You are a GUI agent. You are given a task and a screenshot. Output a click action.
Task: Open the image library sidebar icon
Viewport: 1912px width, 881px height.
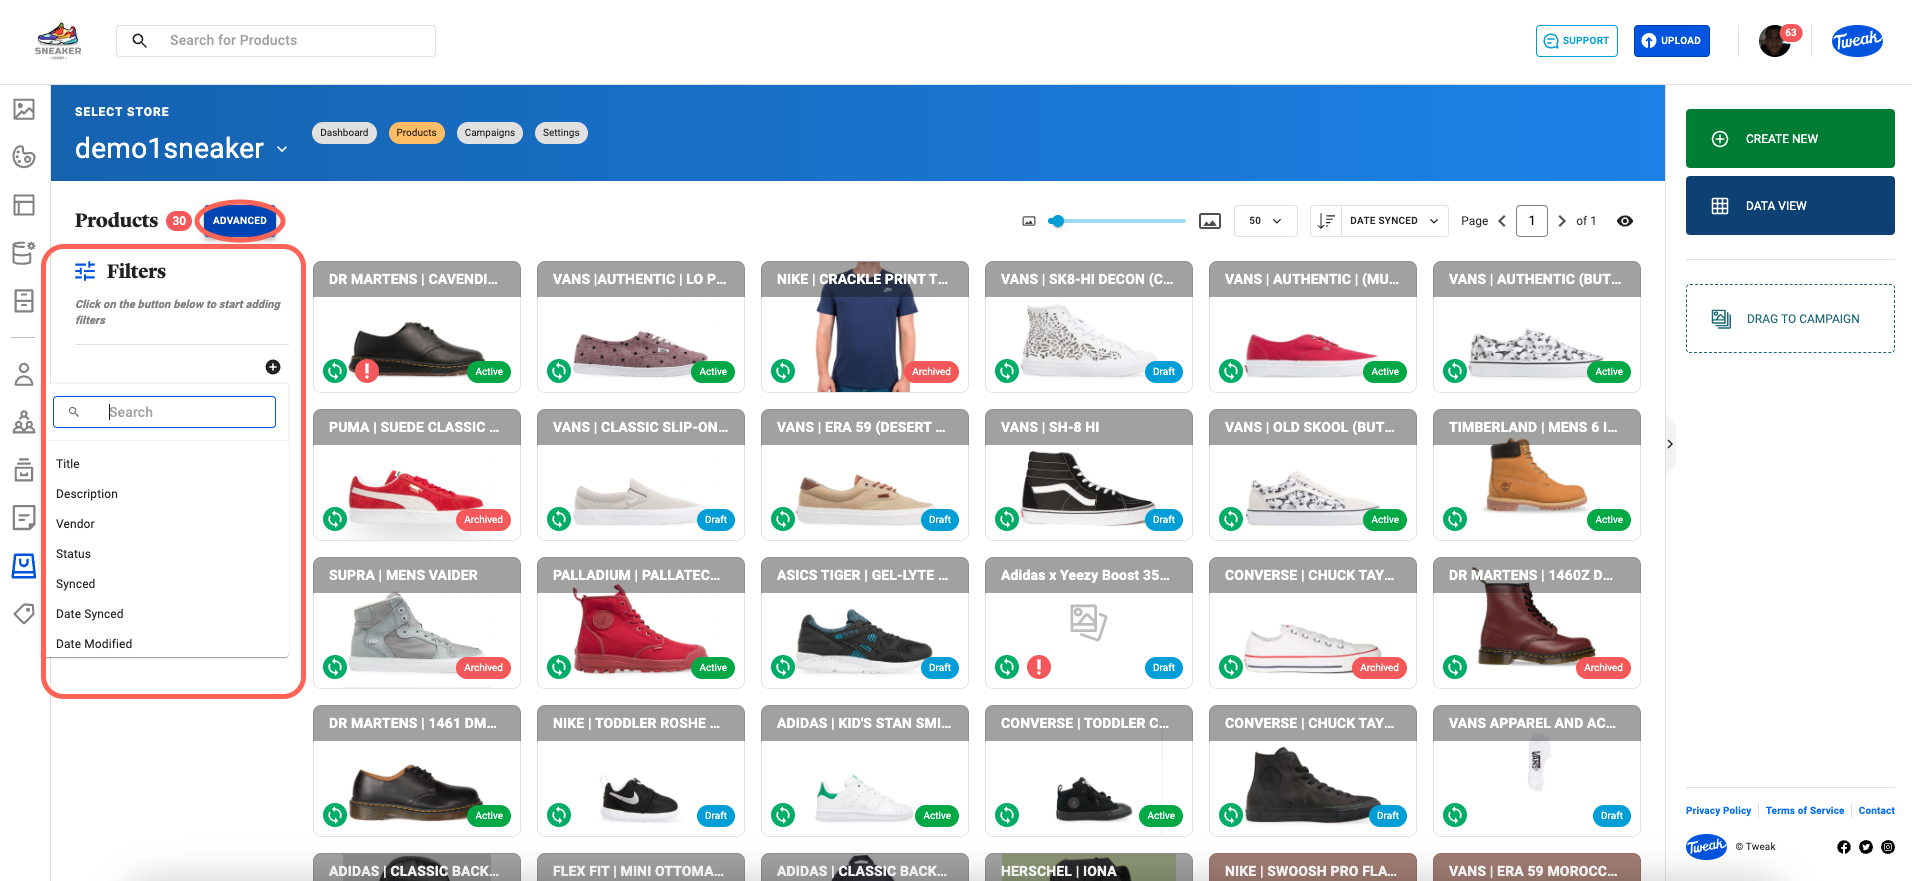(24, 109)
